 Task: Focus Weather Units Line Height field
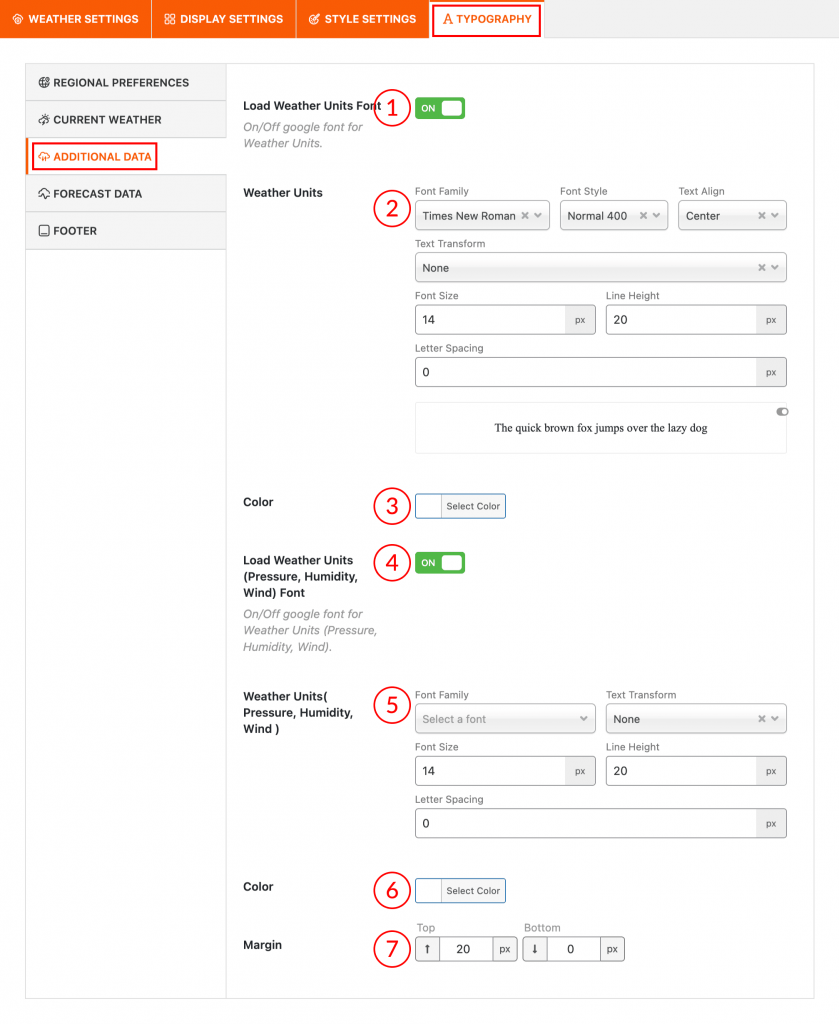pos(681,320)
